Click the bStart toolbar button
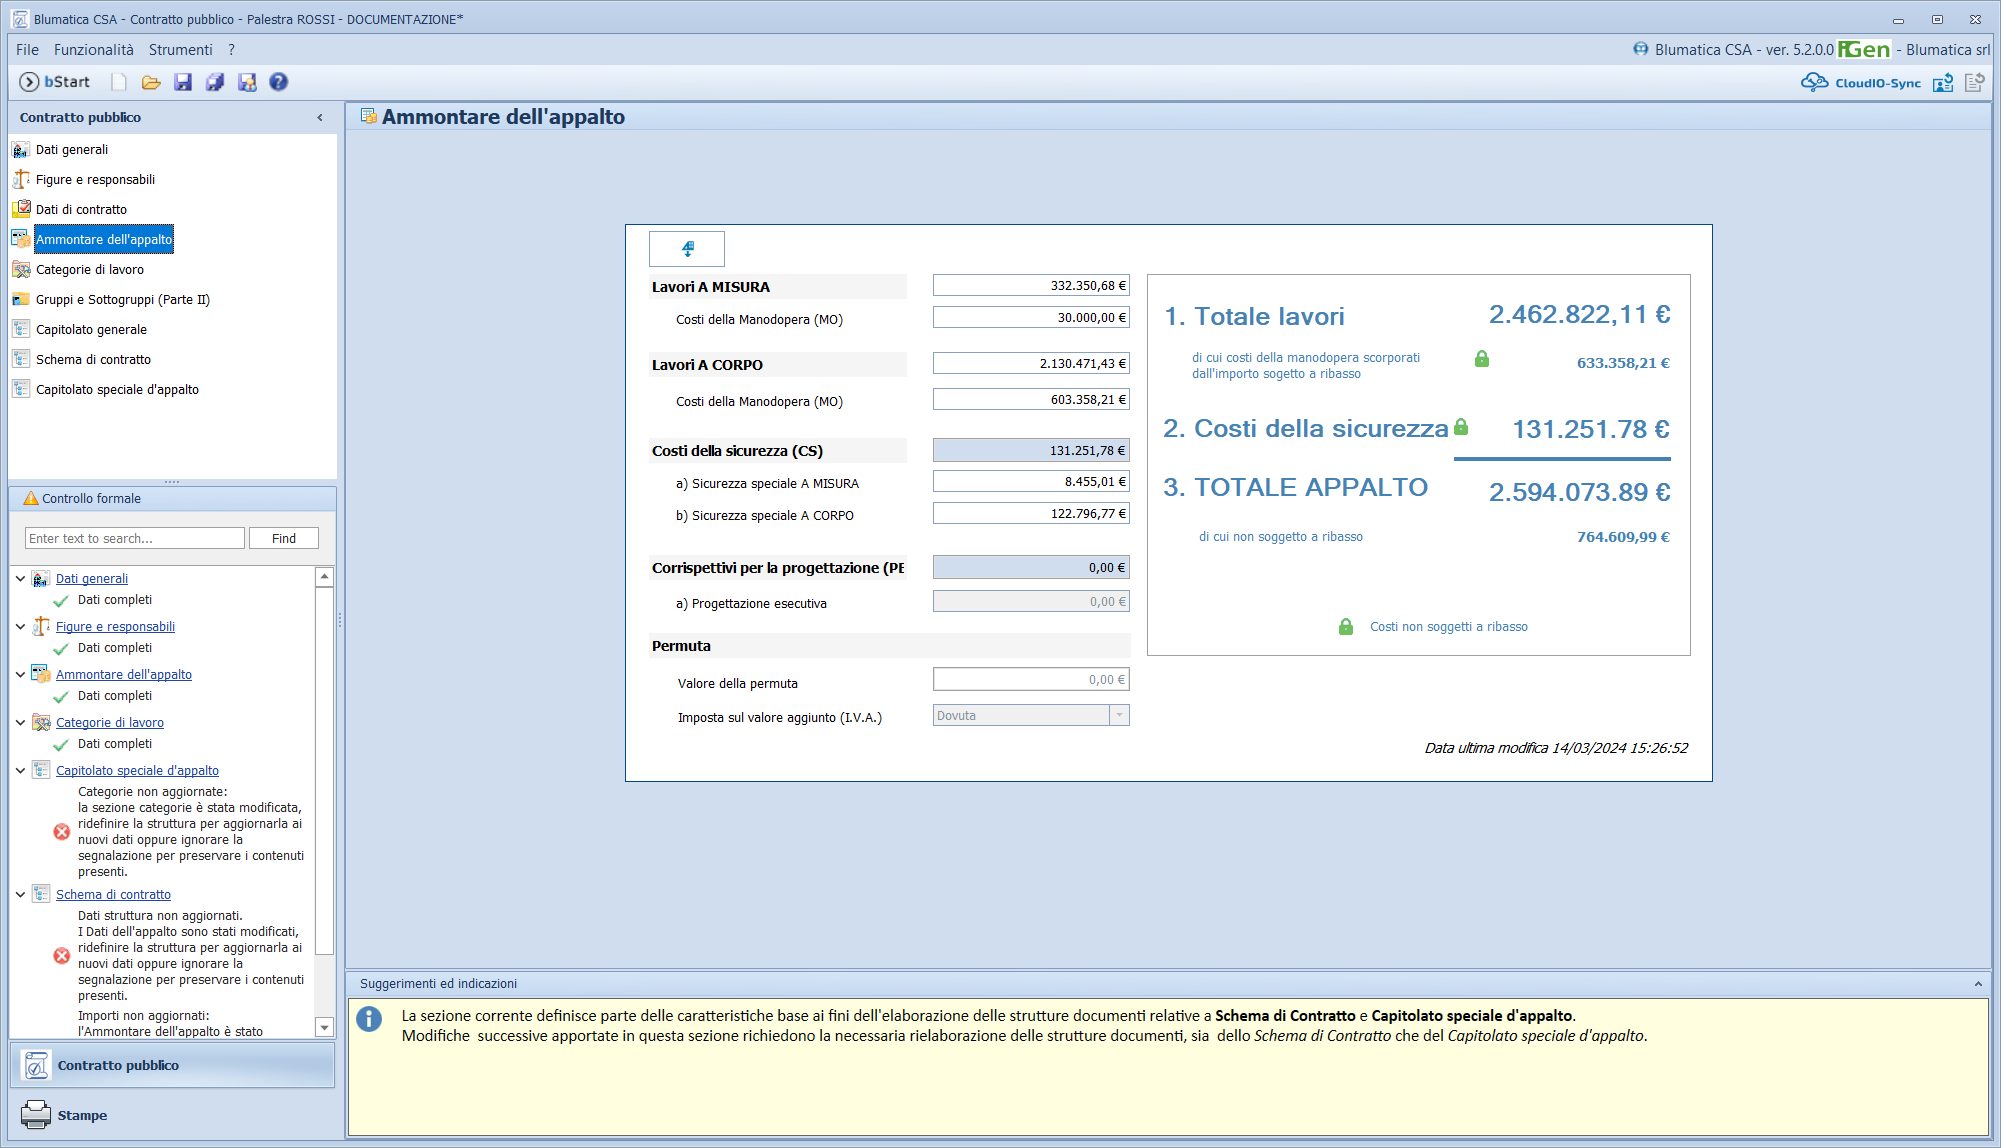2001x1148 pixels. click(x=55, y=82)
